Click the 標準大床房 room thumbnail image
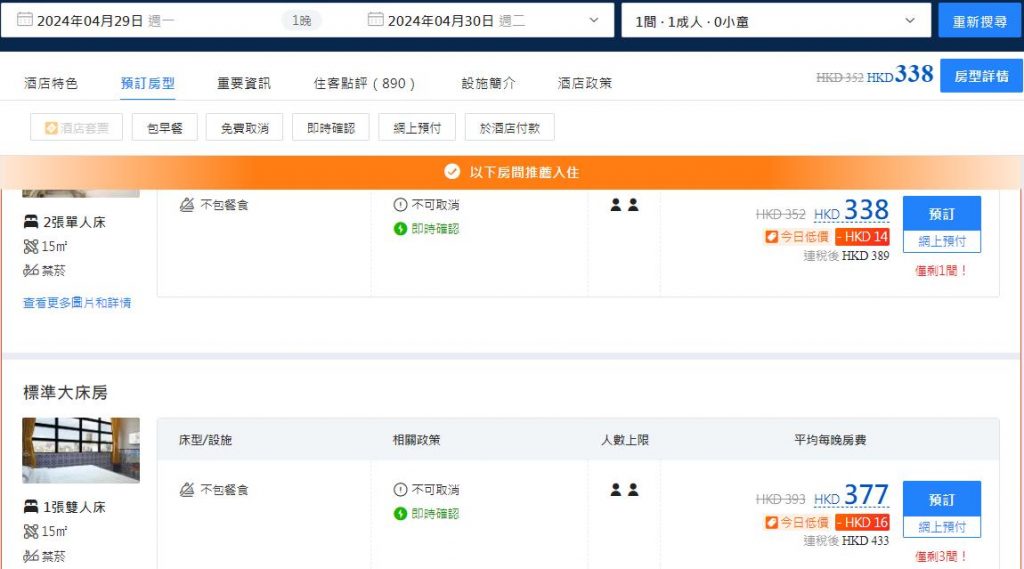 tap(81, 450)
